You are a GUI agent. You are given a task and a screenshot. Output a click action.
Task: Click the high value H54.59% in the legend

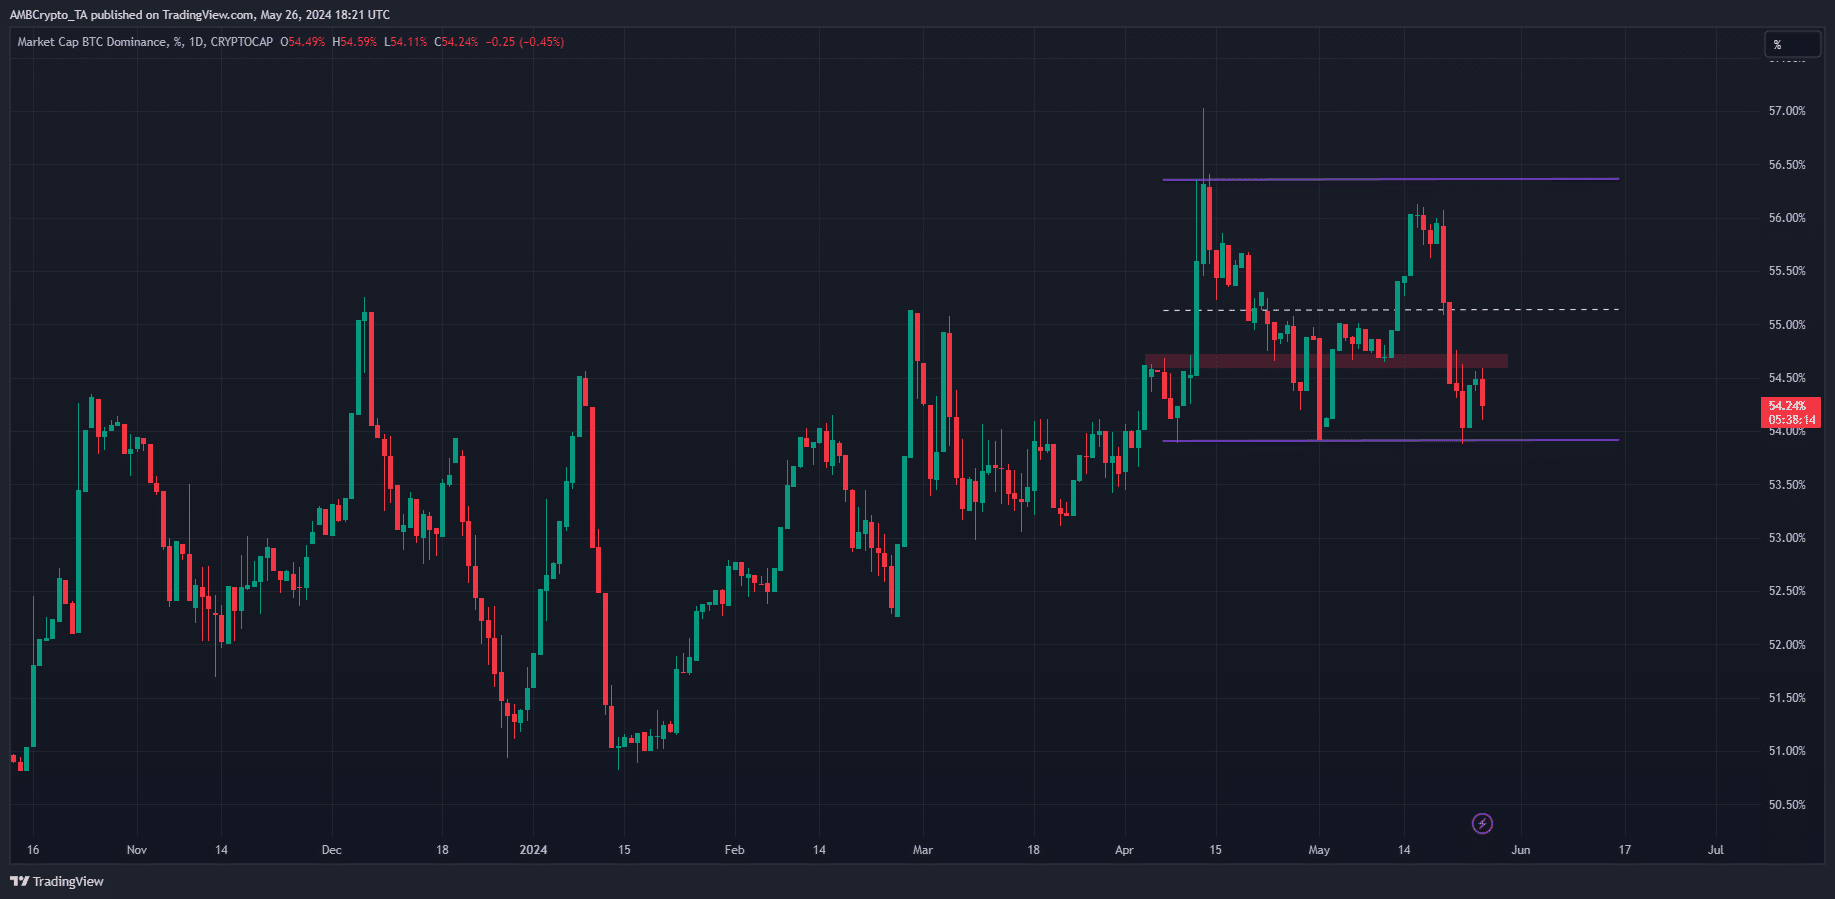[x=355, y=42]
